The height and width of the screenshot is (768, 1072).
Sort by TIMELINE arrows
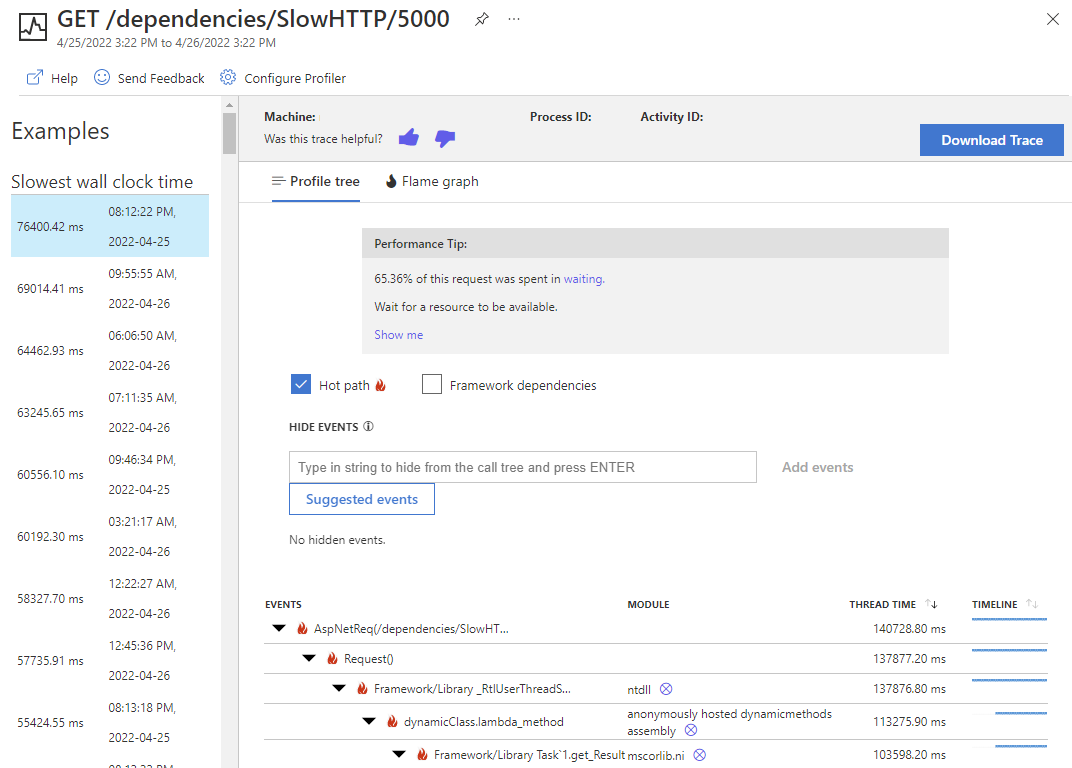pos(1032,604)
